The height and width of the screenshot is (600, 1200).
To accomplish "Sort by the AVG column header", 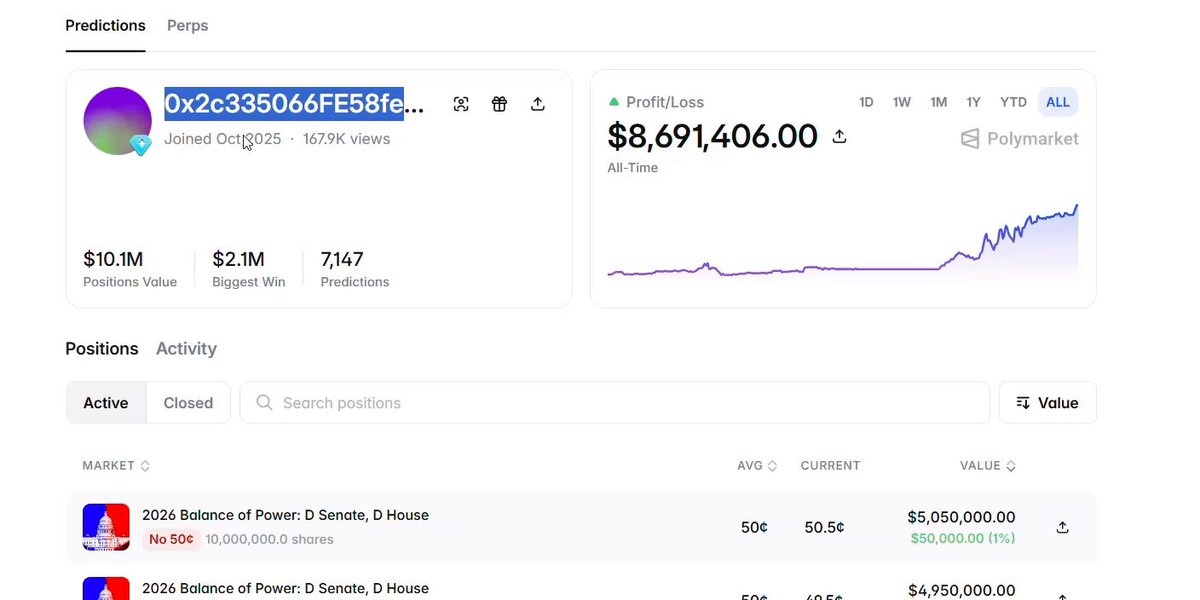I will coord(757,466).
